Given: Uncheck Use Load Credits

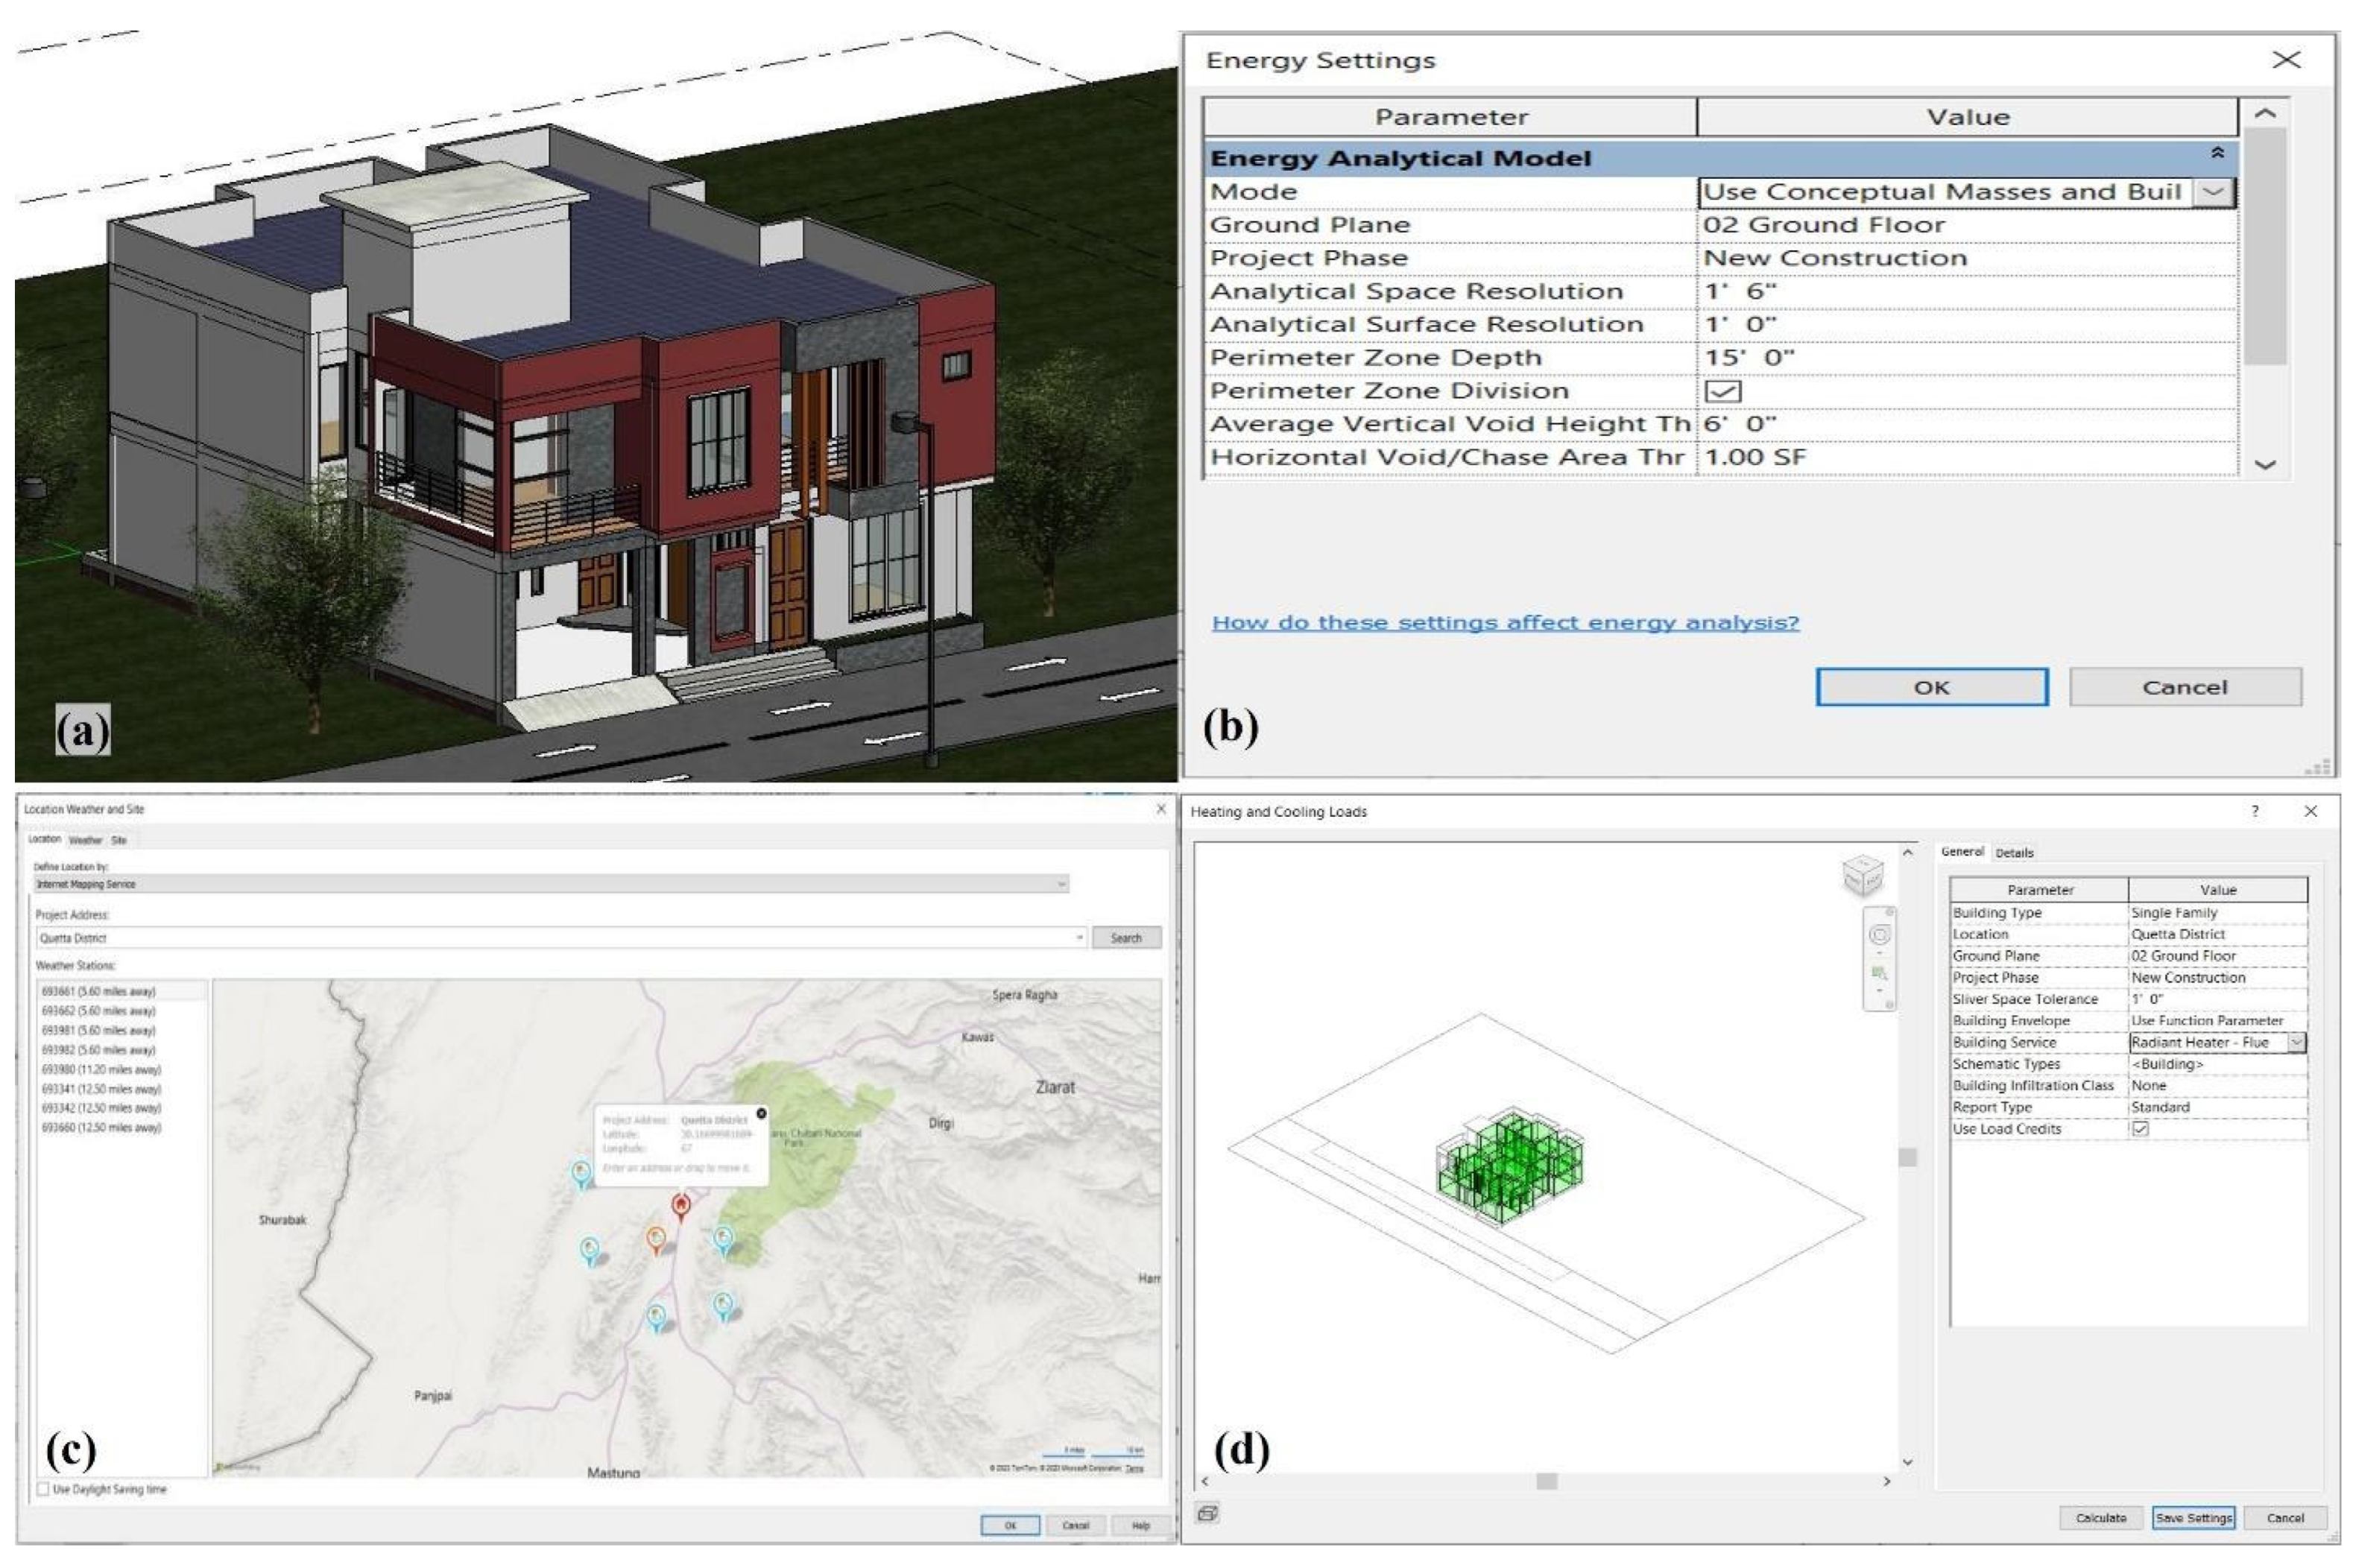Looking at the screenshot, I should click(2140, 1129).
